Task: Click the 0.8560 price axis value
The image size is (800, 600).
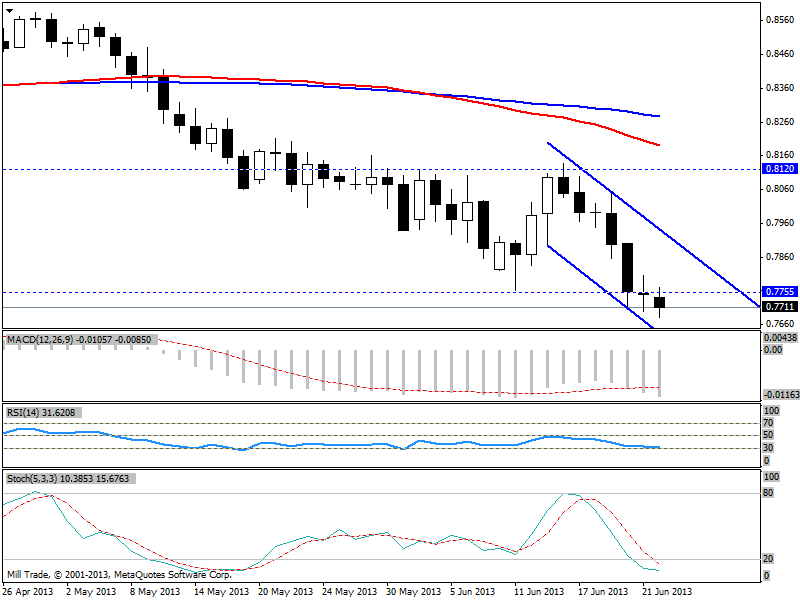Action: 780,20
